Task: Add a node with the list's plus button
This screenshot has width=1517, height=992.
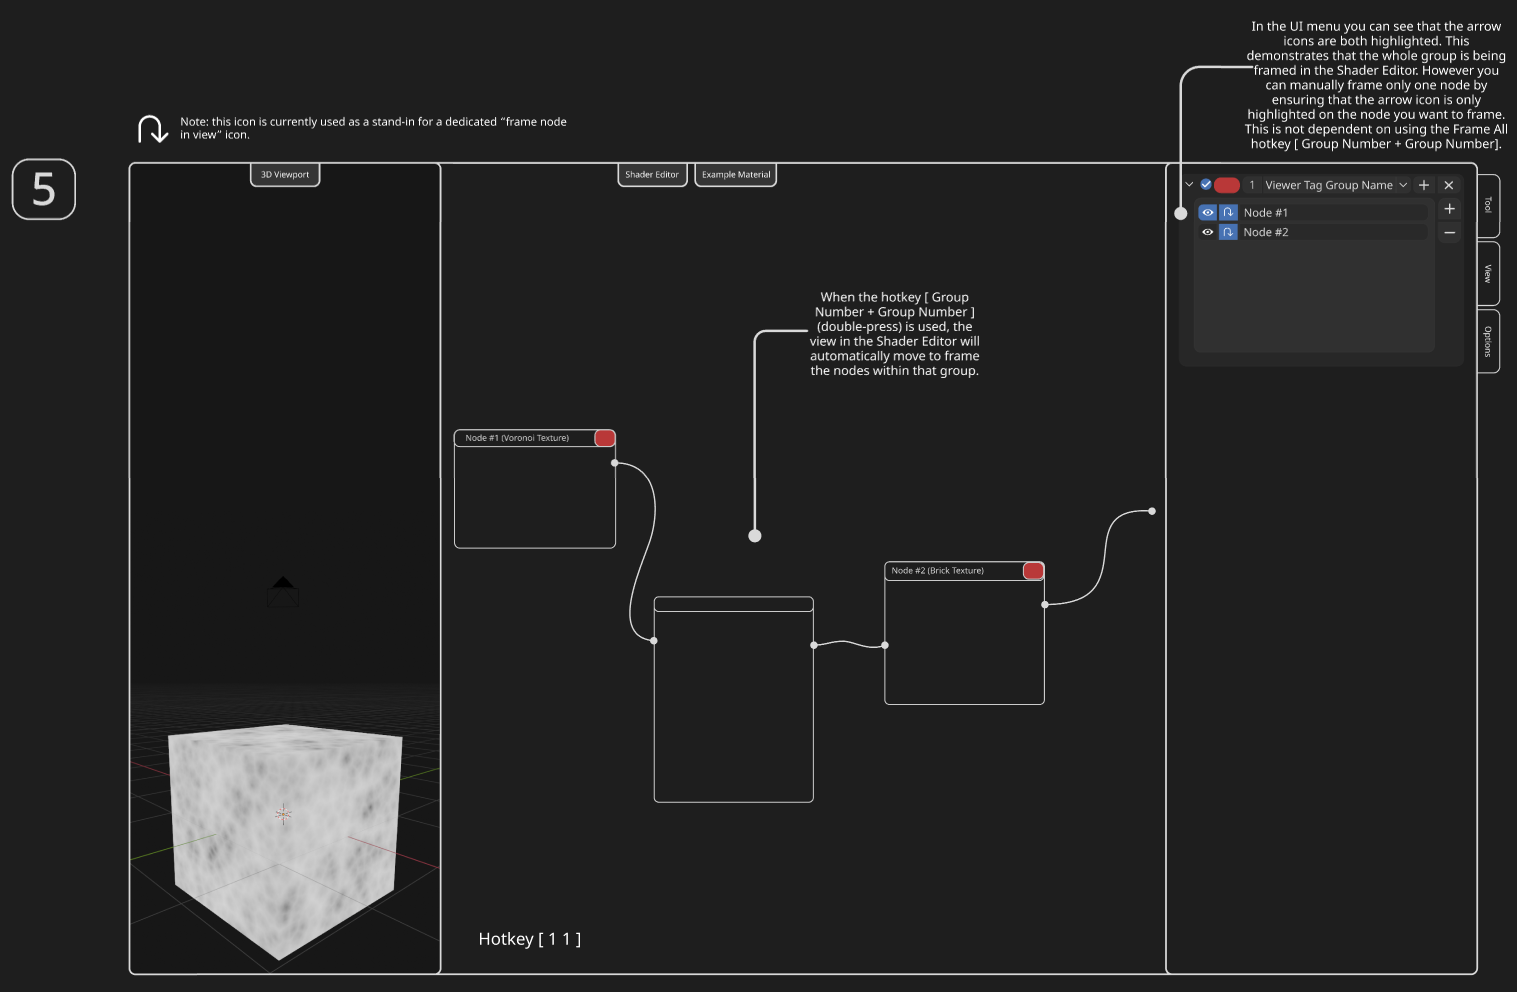Action: (x=1449, y=209)
